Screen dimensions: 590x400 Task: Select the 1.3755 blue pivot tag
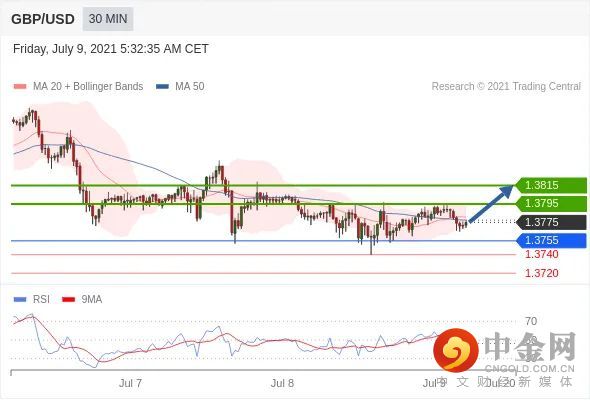click(551, 240)
